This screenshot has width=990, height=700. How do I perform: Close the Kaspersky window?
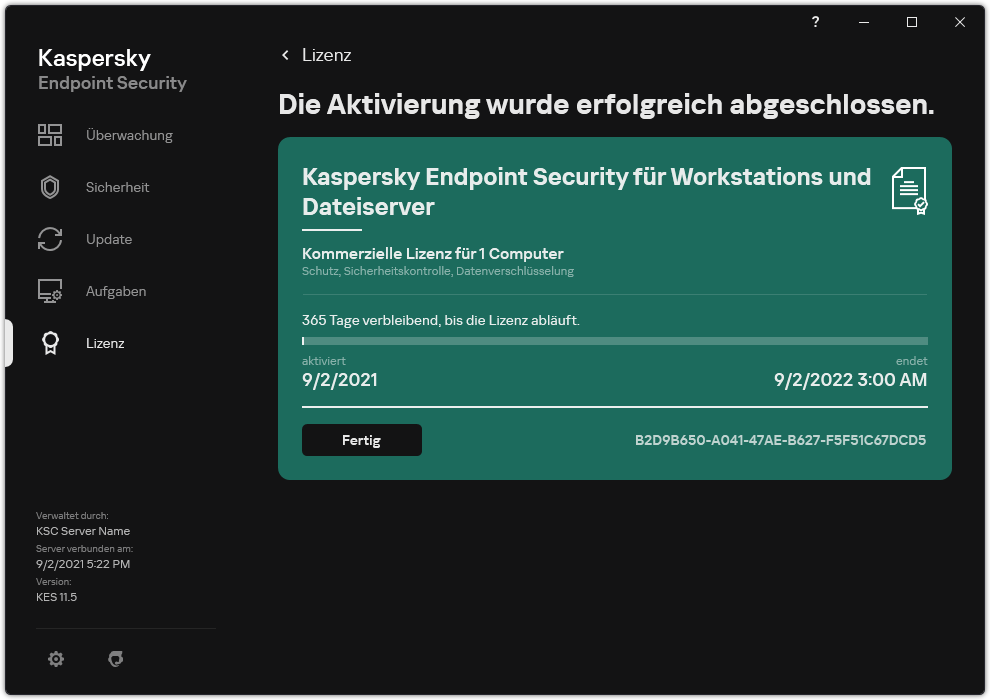pyautogui.click(x=960, y=22)
